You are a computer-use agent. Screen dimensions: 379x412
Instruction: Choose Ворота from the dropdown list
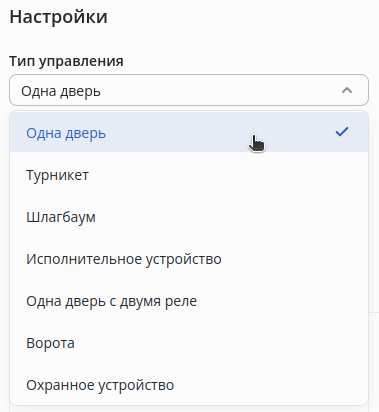(x=189, y=343)
